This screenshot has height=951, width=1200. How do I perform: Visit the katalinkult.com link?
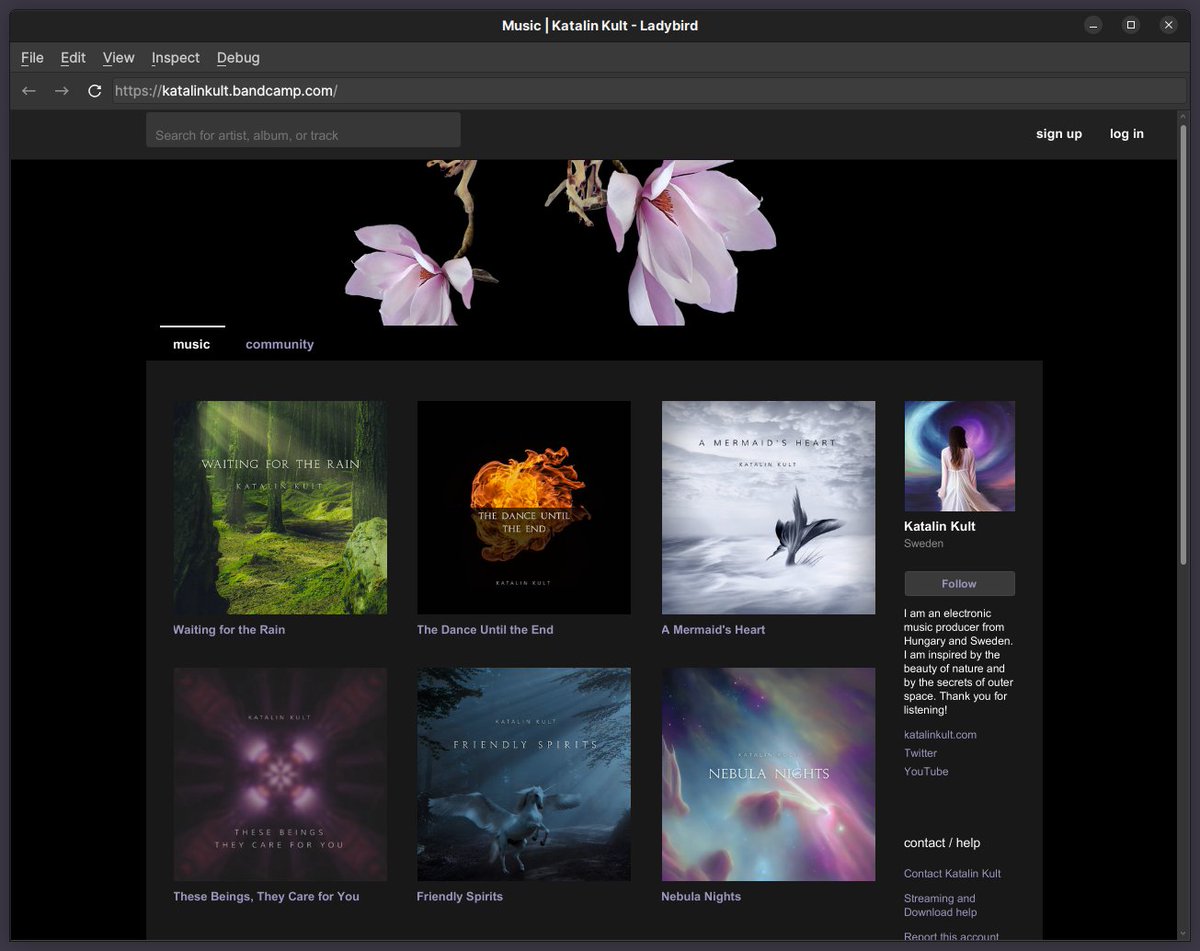940,735
